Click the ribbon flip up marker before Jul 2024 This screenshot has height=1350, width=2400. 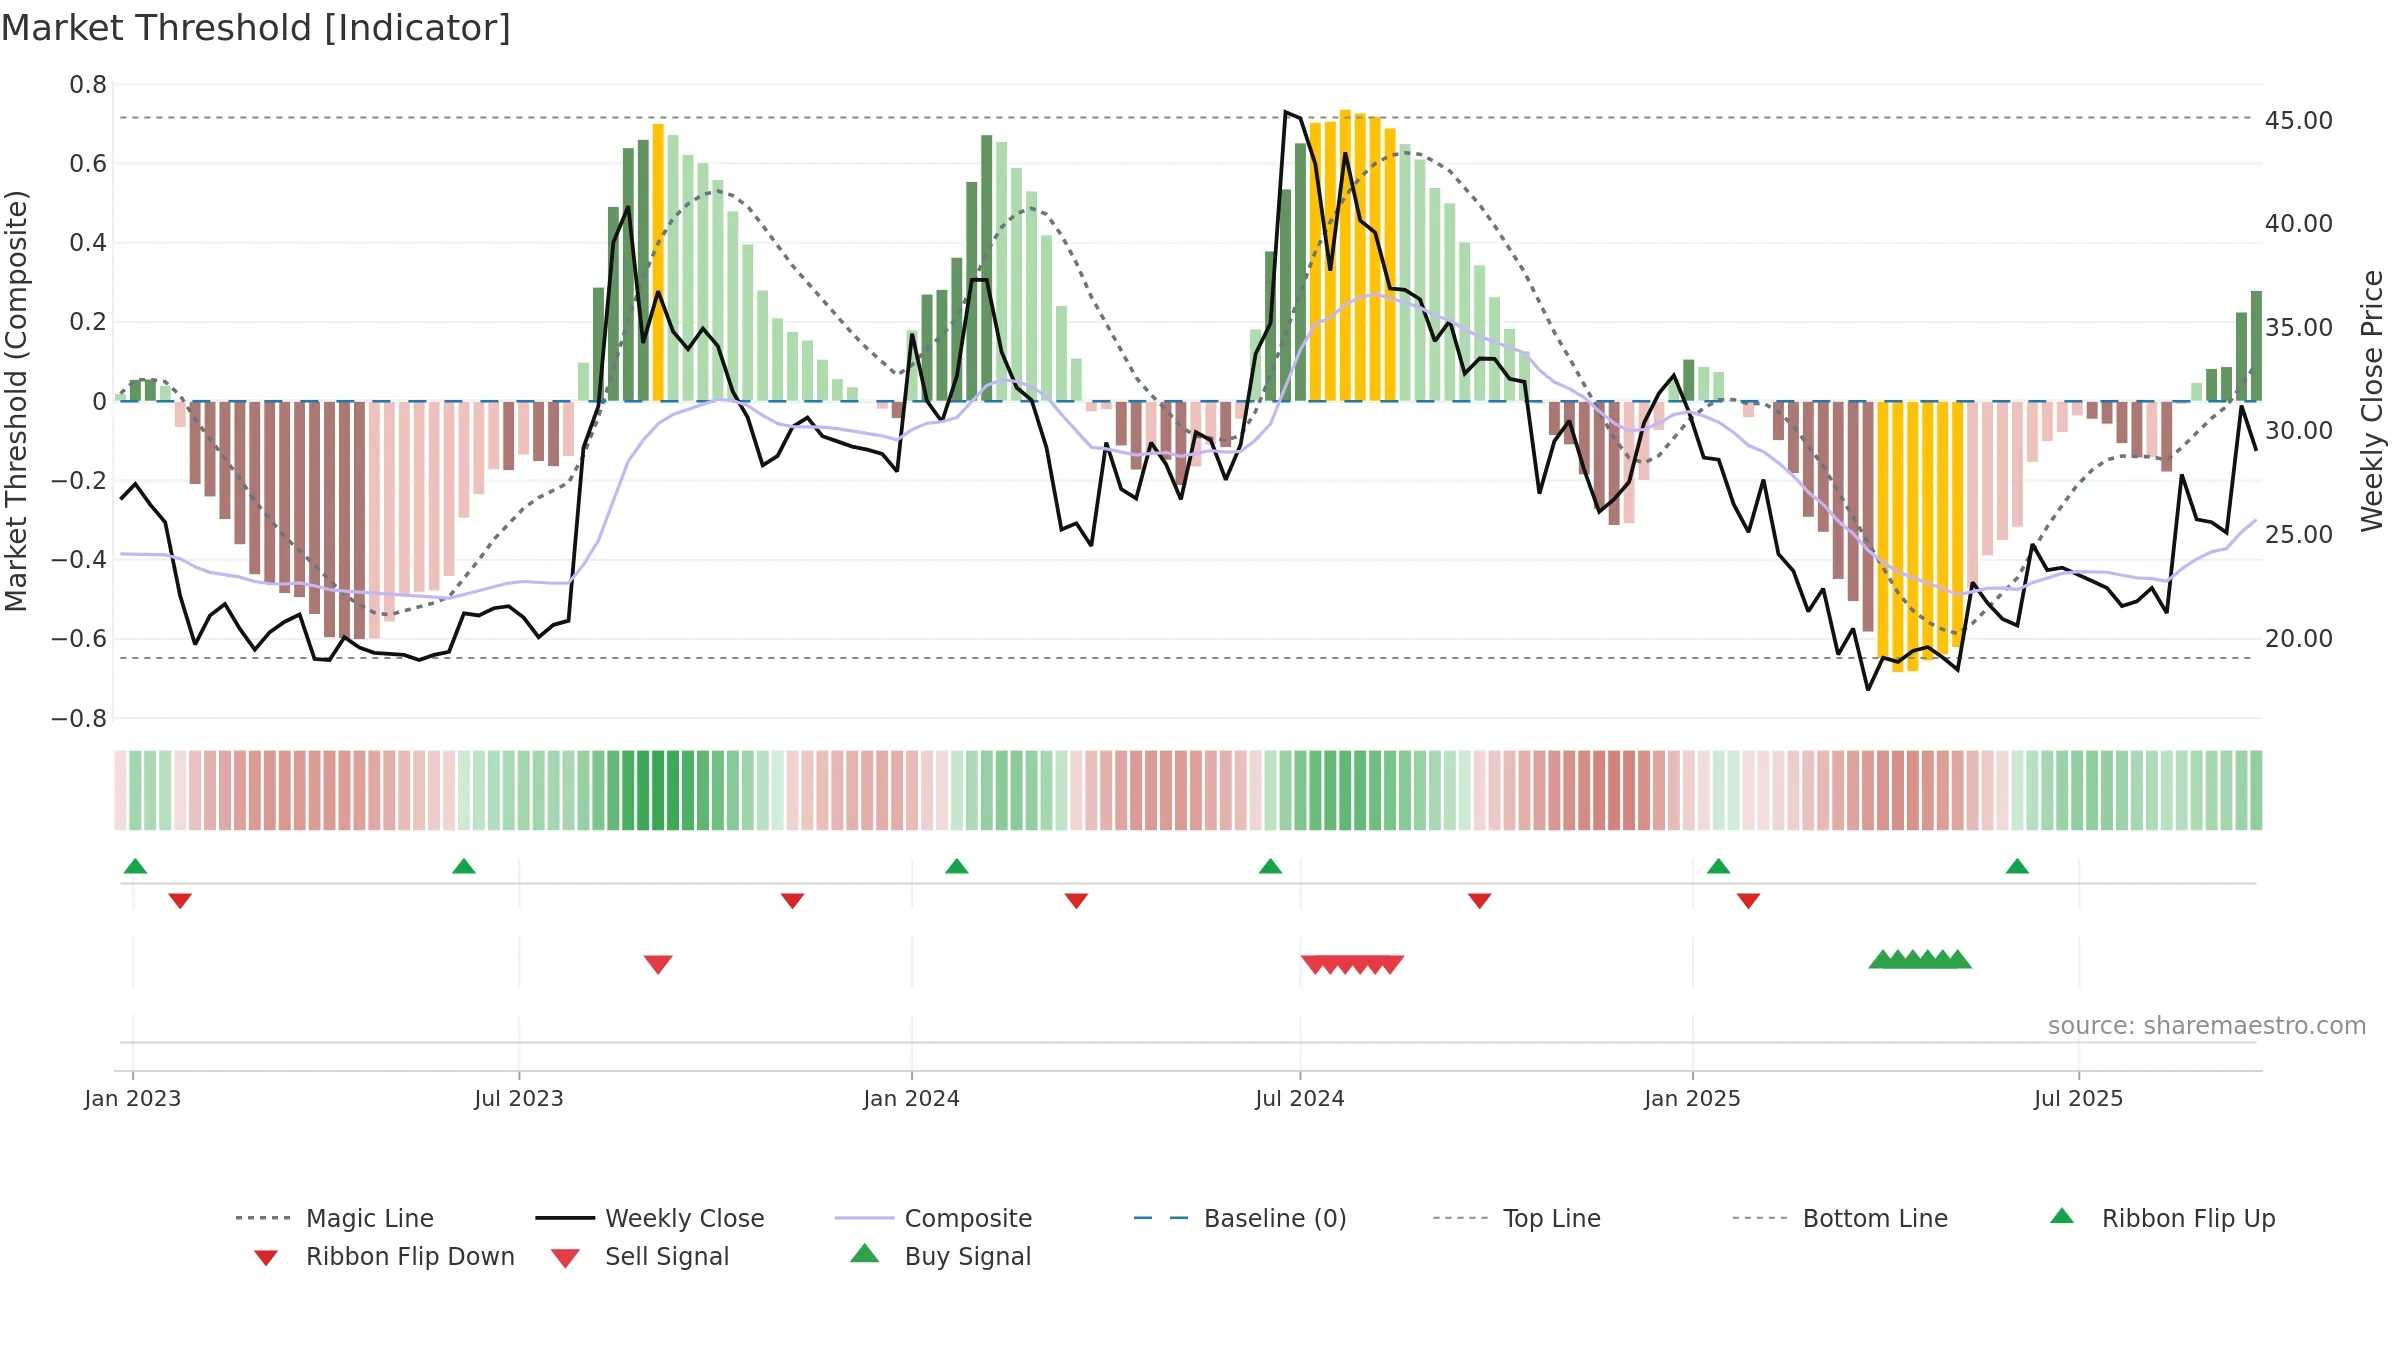click(x=1271, y=866)
